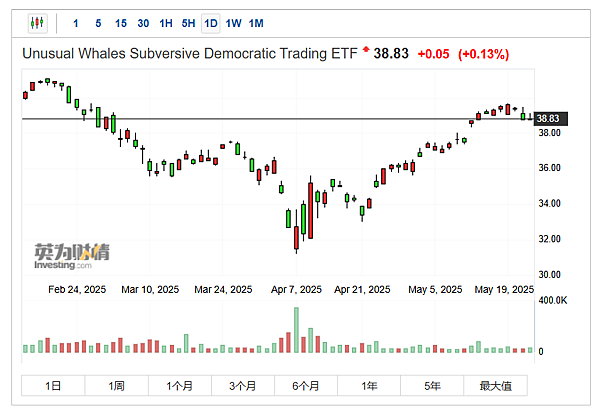Click the Mar 24, 2025 date label
Screen dimensions: 600x414
point(223,289)
